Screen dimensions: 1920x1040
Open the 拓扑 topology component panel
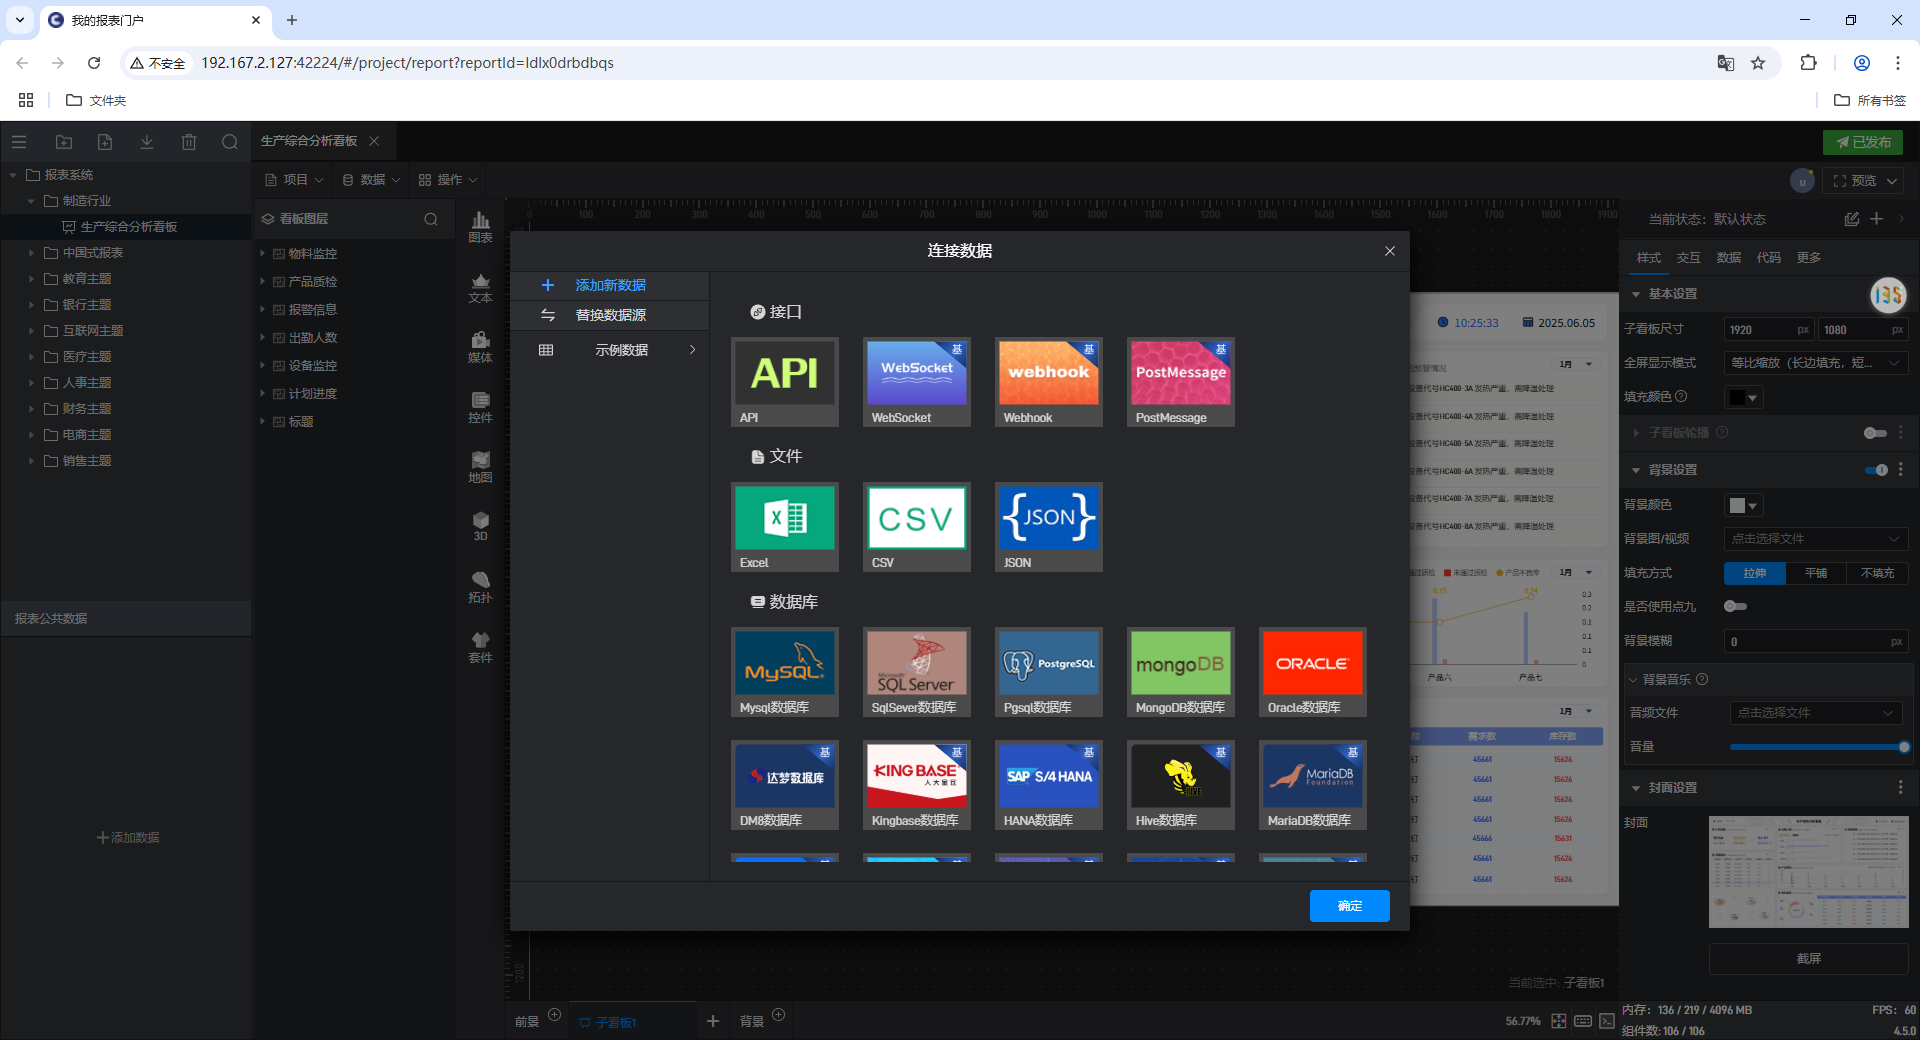coord(481,588)
